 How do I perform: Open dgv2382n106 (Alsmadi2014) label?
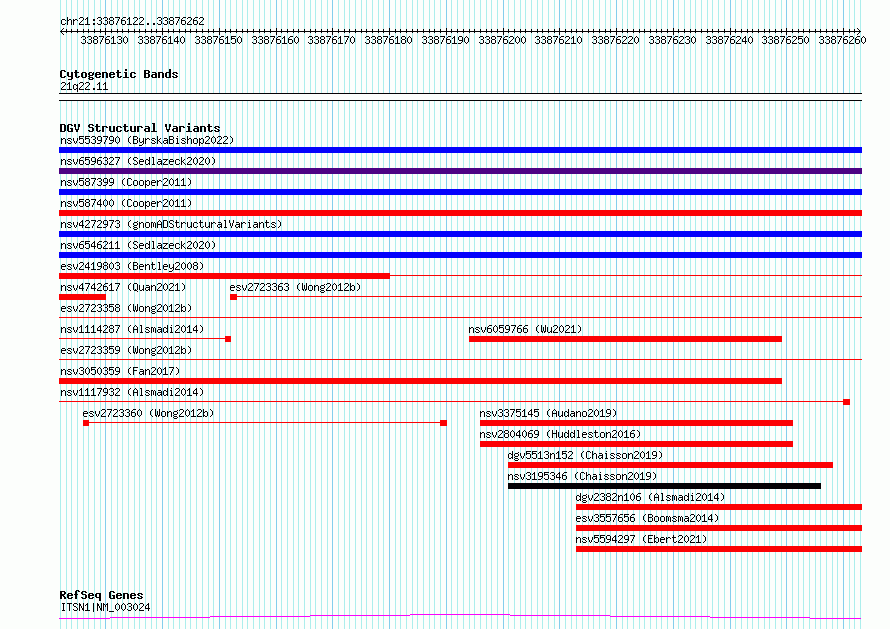650,497
